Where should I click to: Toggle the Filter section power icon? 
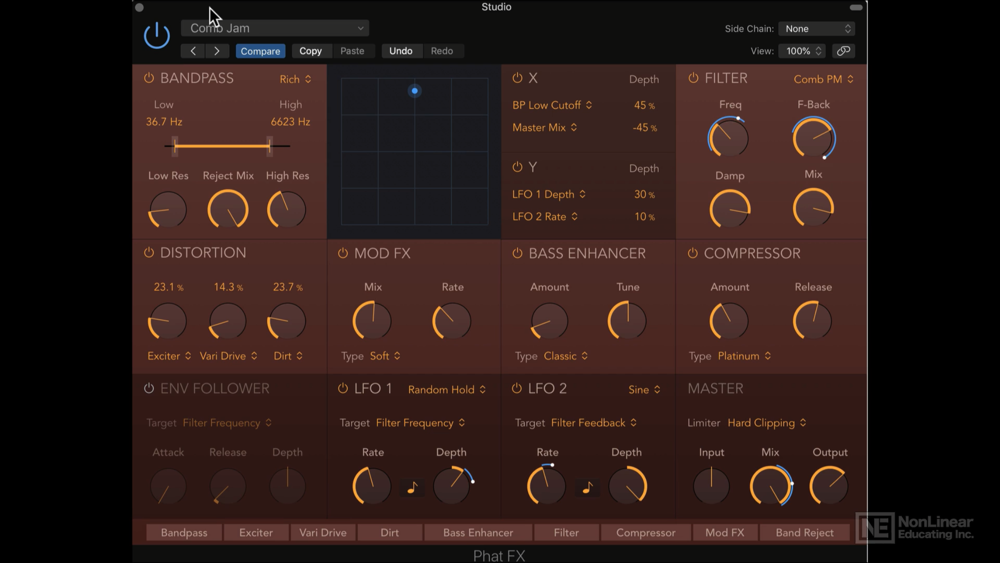coord(693,78)
